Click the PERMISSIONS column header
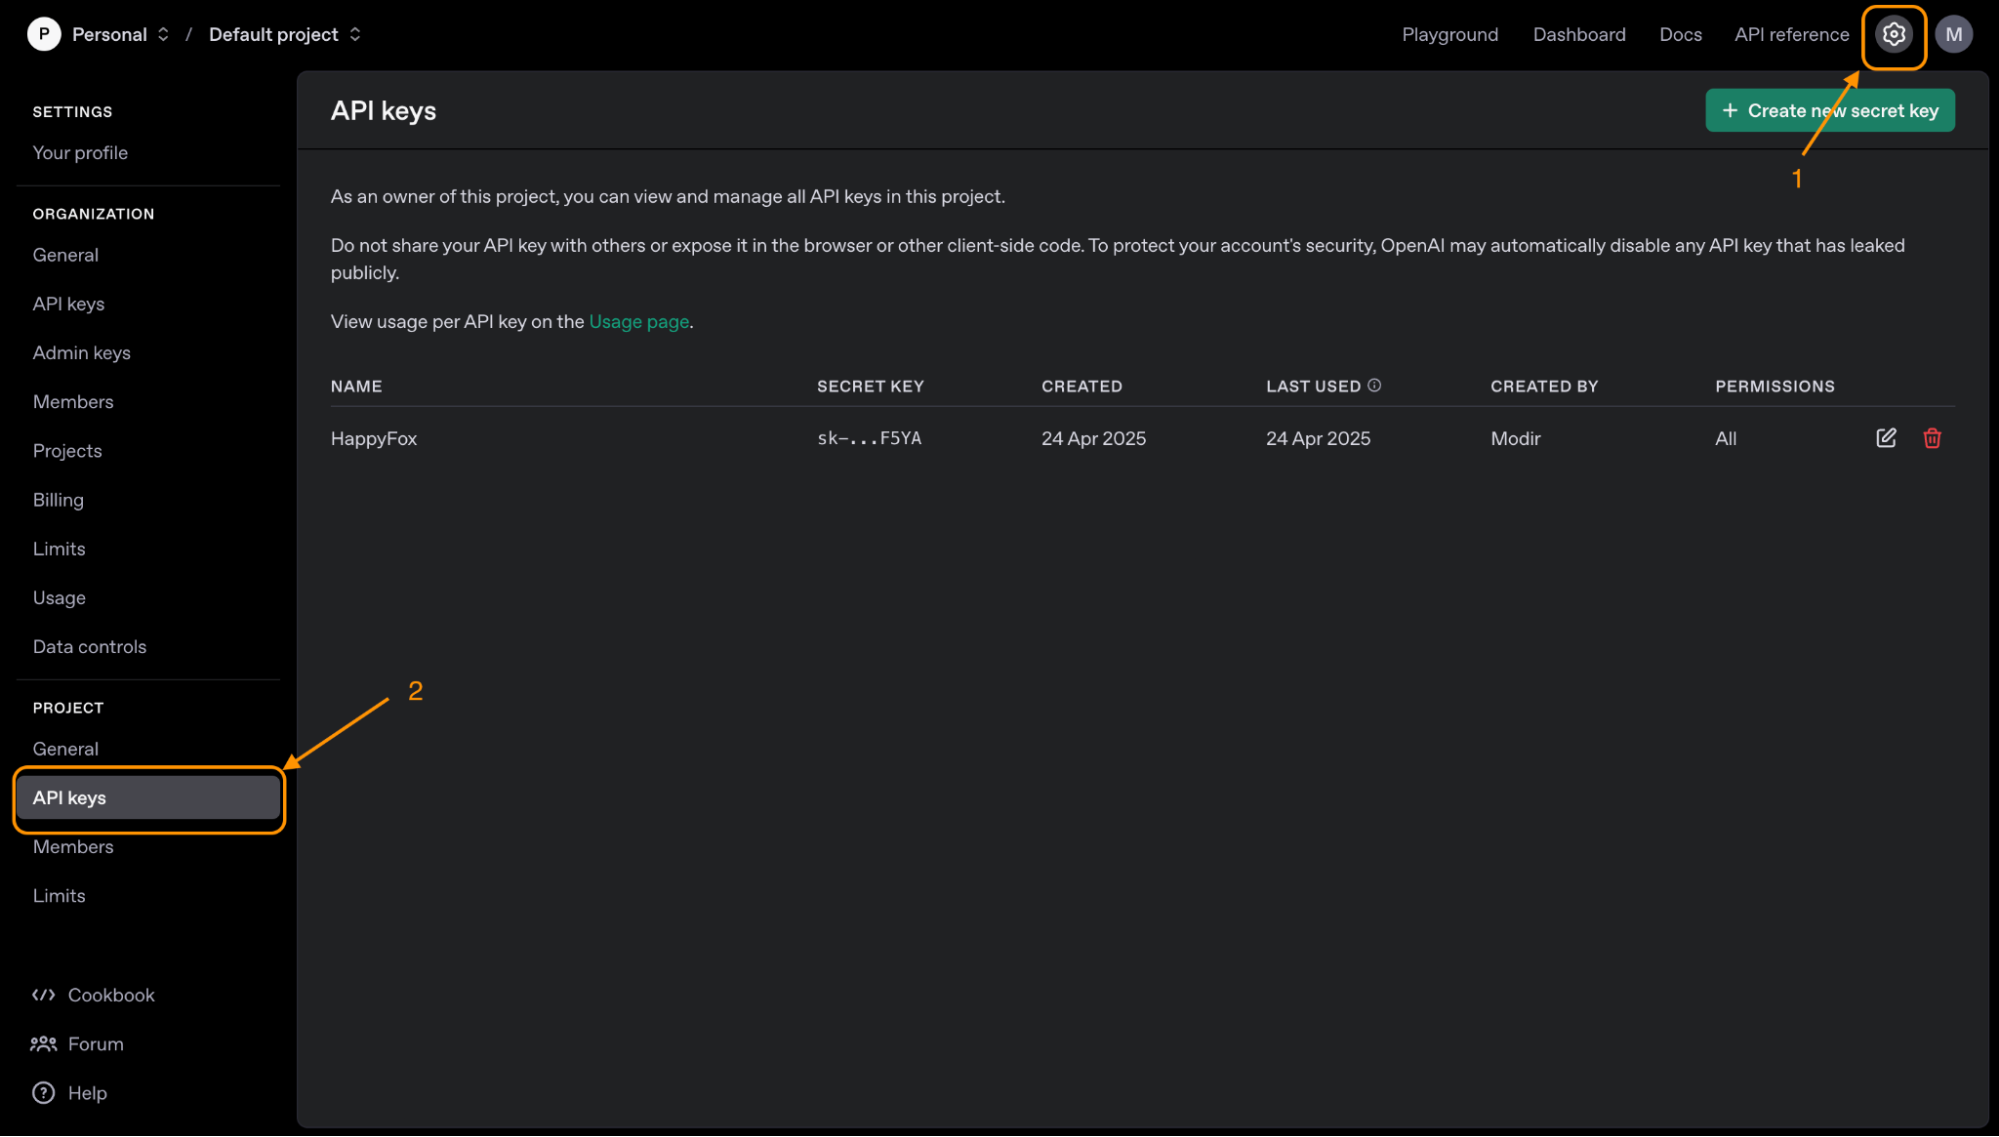 coord(1774,386)
